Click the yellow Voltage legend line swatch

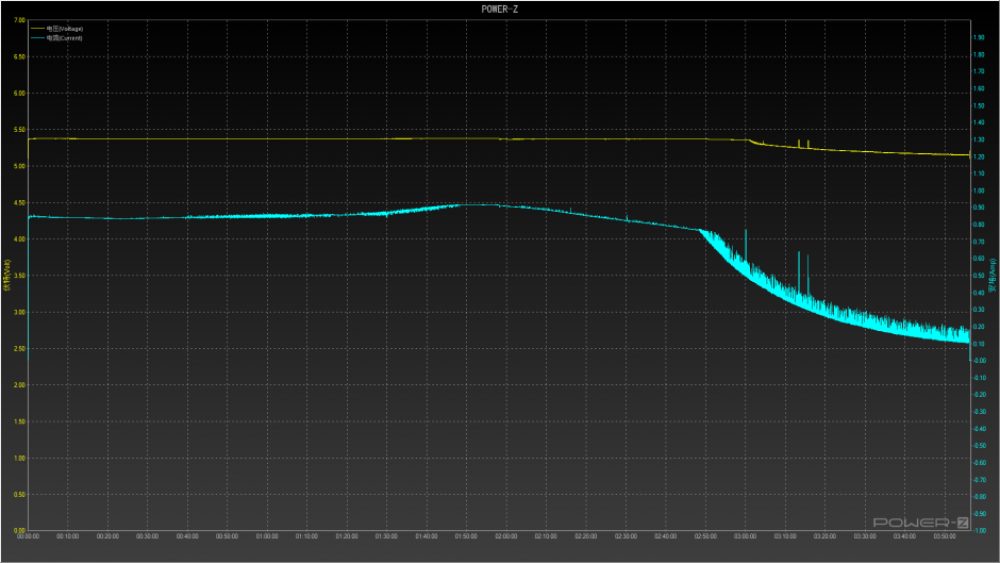pyautogui.click(x=38, y=29)
